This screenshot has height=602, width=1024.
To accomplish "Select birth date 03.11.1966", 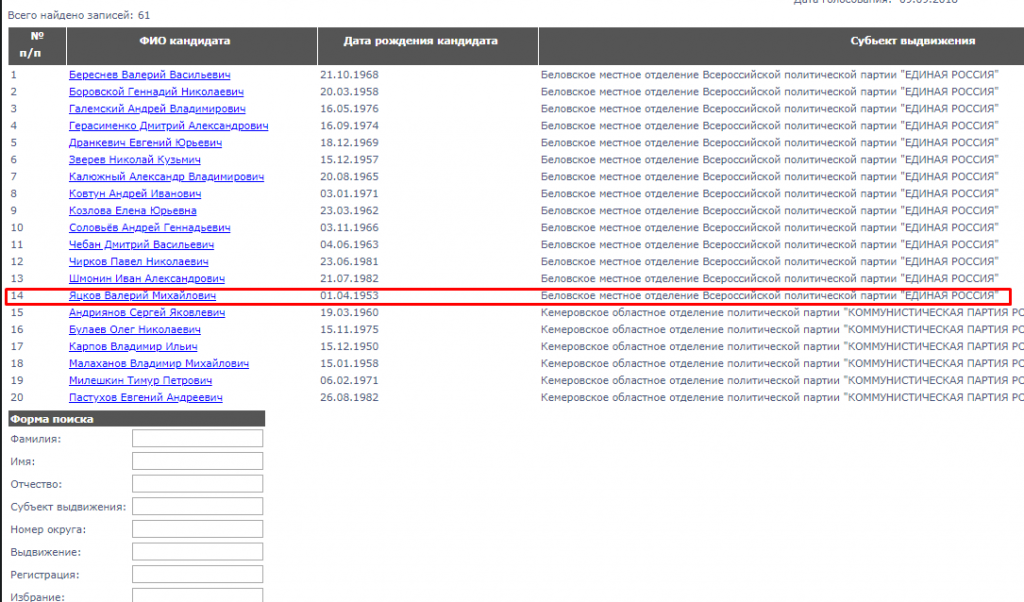I will pyautogui.click(x=349, y=228).
